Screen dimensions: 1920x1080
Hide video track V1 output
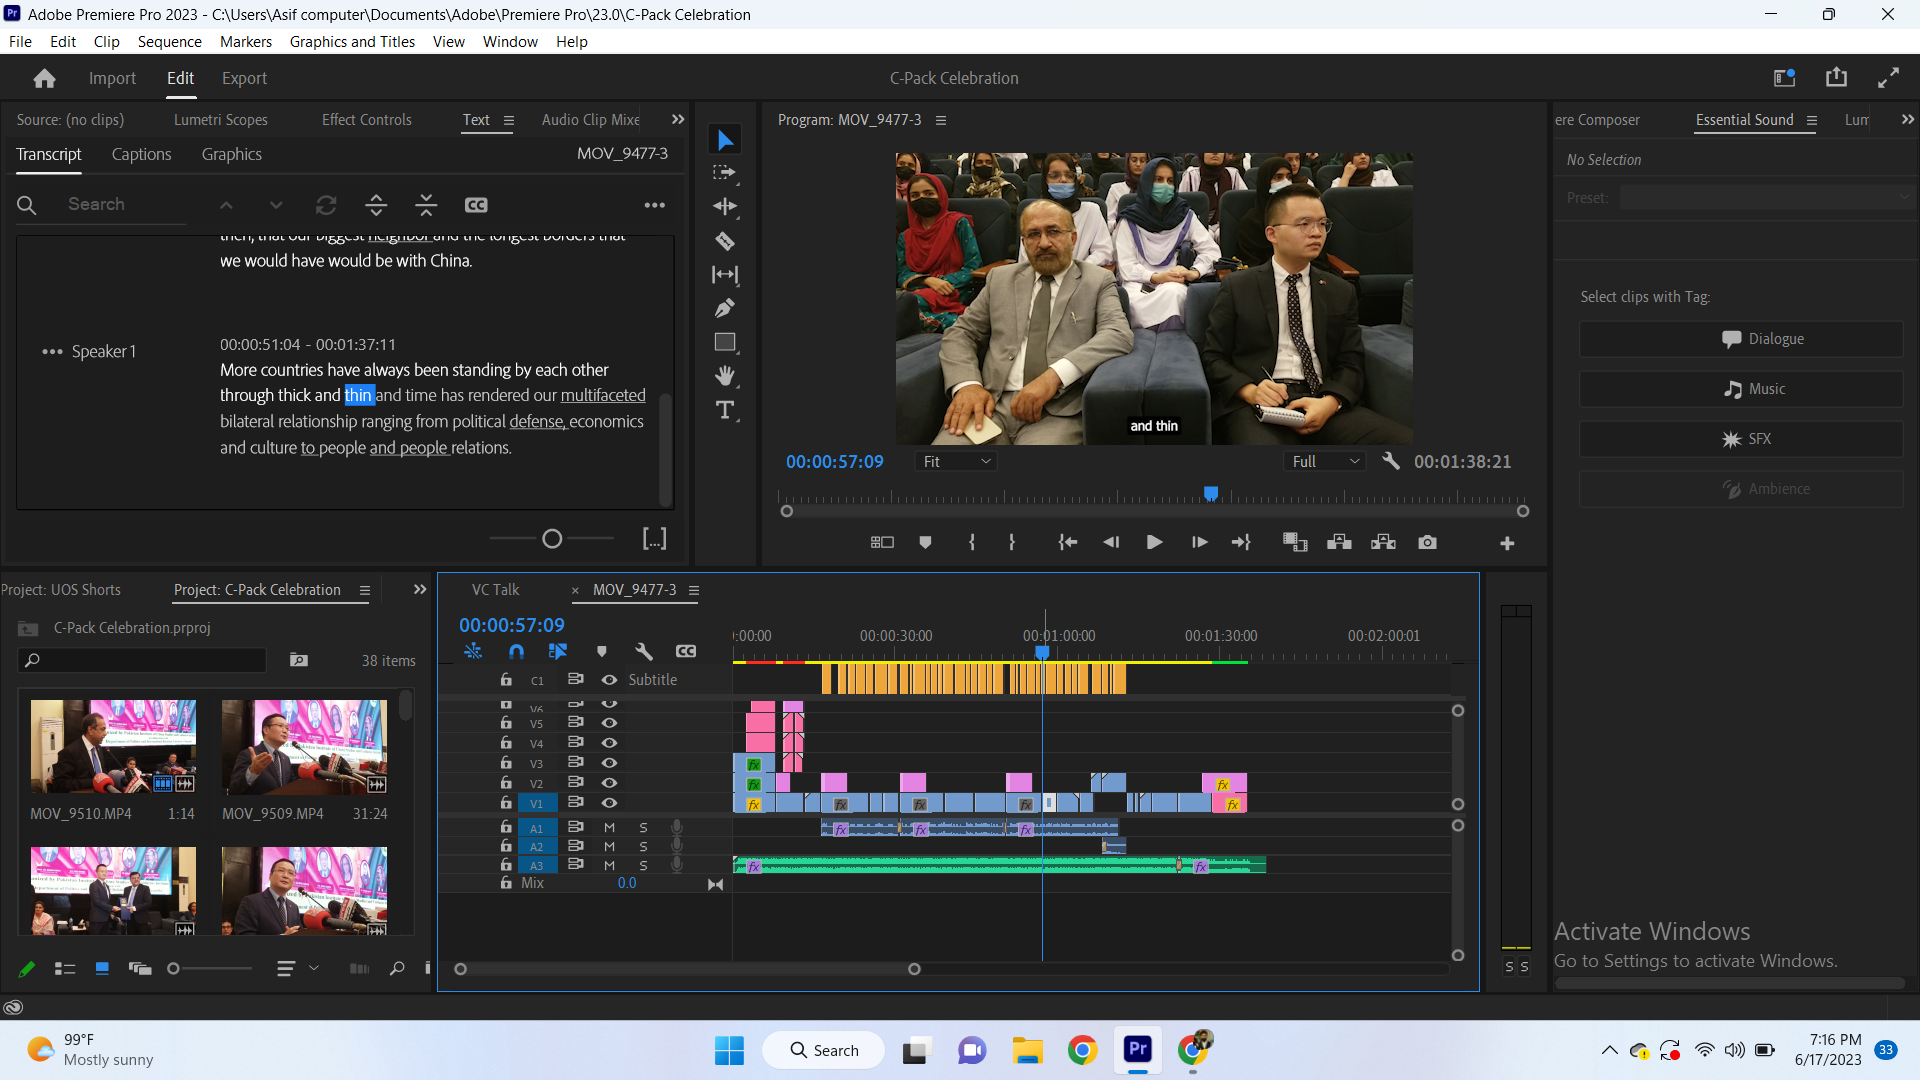coord(609,803)
